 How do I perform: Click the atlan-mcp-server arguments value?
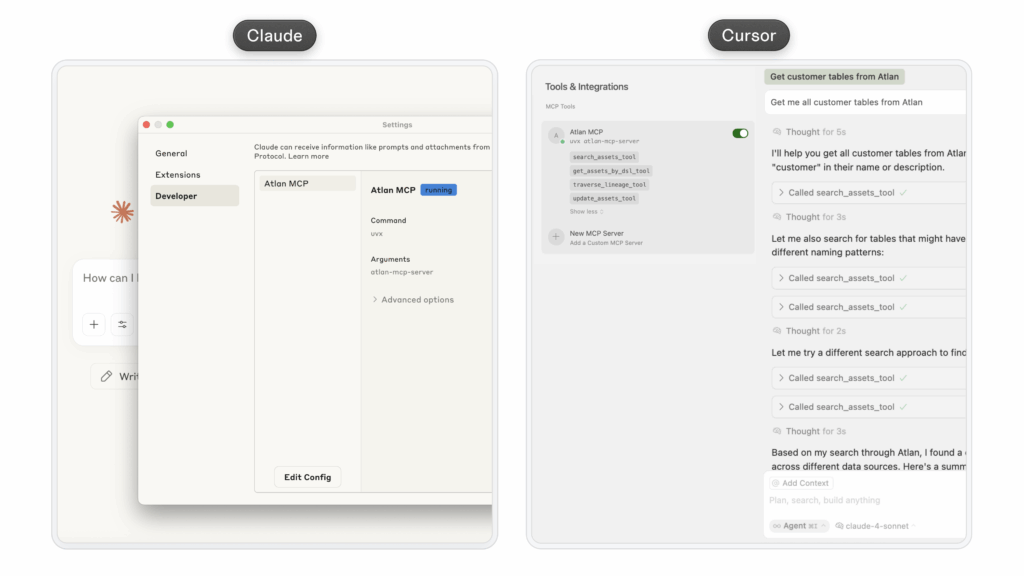click(x=402, y=272)
